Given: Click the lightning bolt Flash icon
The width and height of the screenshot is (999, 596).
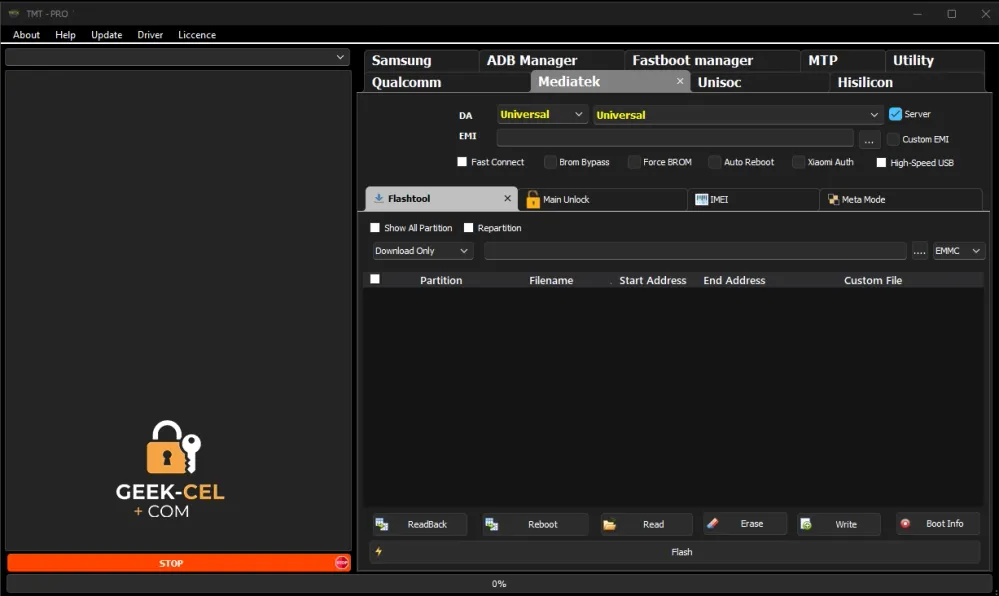Looking at the screenshot, I should click(x=378, y=551).
